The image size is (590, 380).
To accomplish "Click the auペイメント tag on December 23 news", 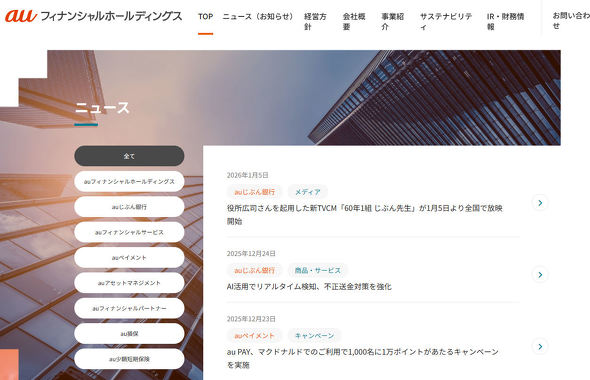I will click(x=255, y=336).
